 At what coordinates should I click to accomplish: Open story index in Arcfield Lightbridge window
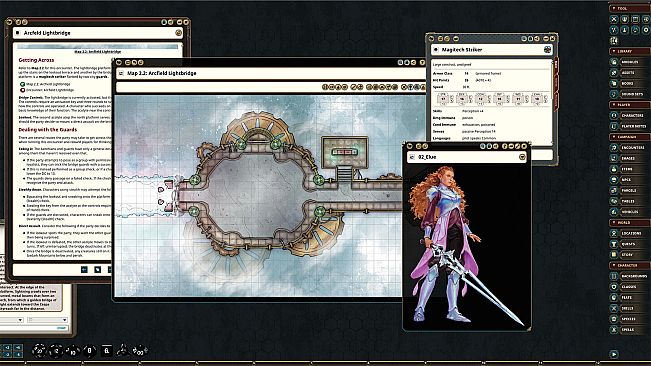98,270
